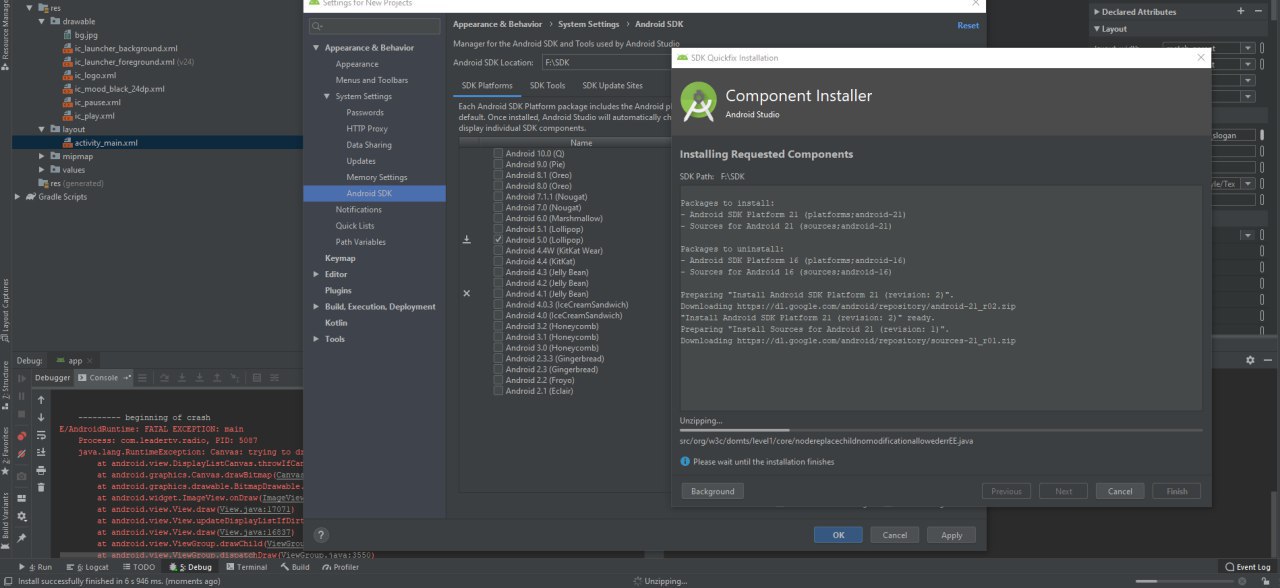Expand the mipmap folder in project tree
Screen dimensions: 1280x588
point(41,157)
